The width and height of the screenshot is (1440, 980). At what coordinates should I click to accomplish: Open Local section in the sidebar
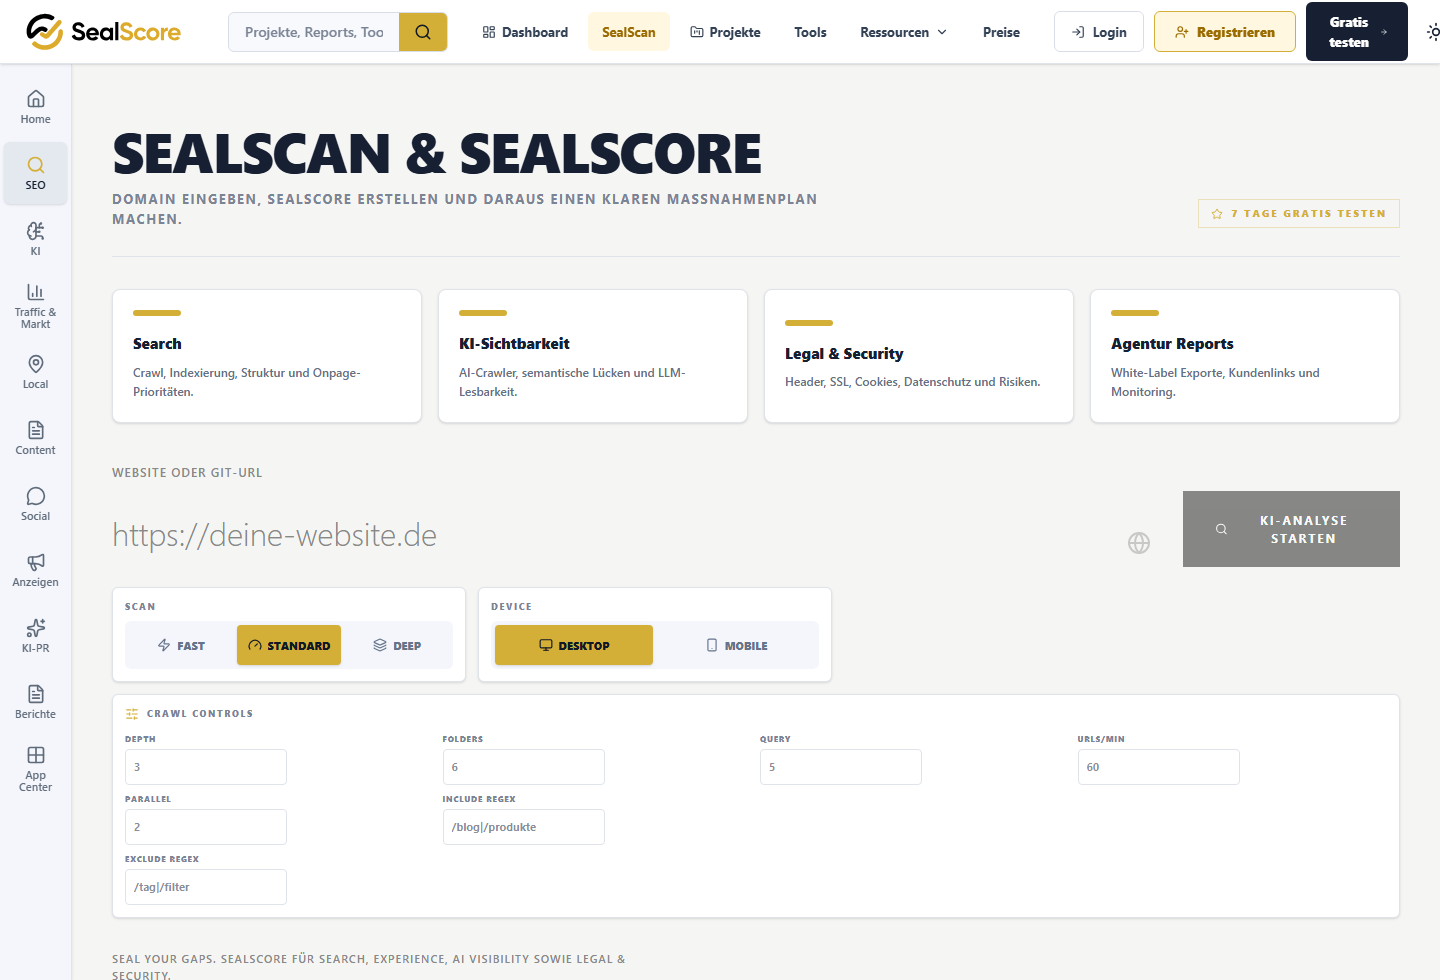point(36,371)
